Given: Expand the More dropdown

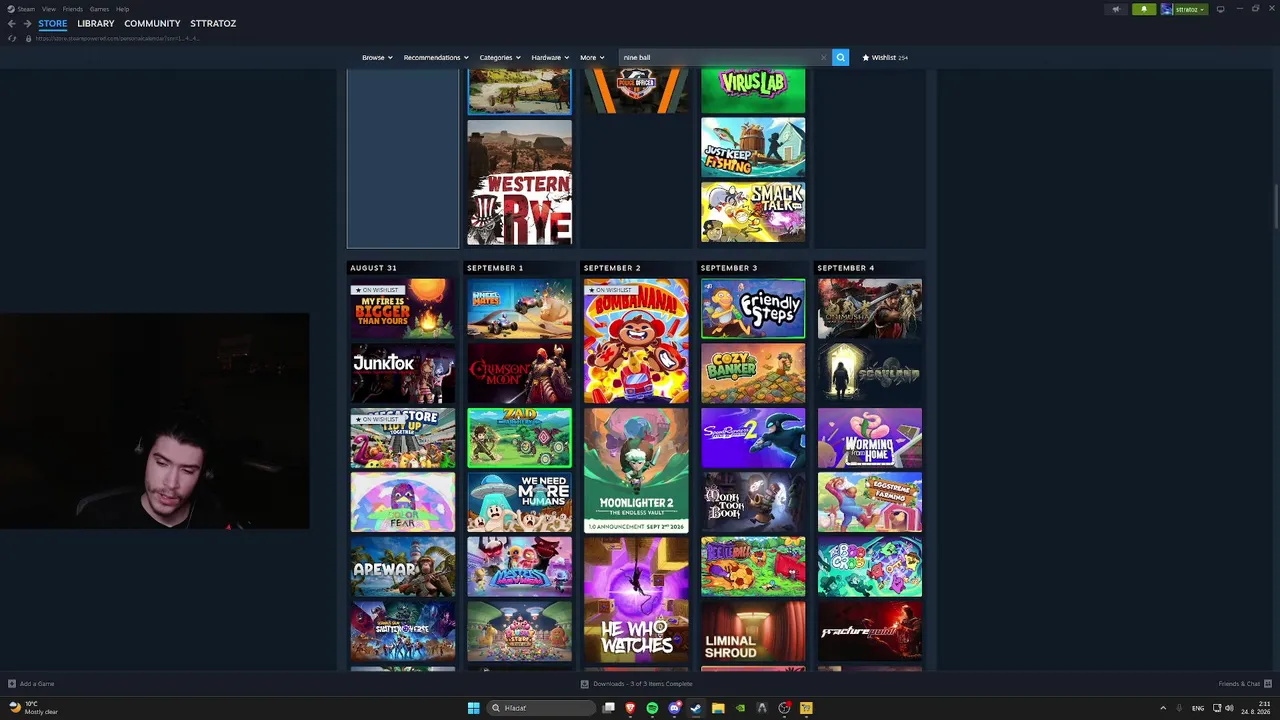Looking at the screenshot, I should click(592, 57).
